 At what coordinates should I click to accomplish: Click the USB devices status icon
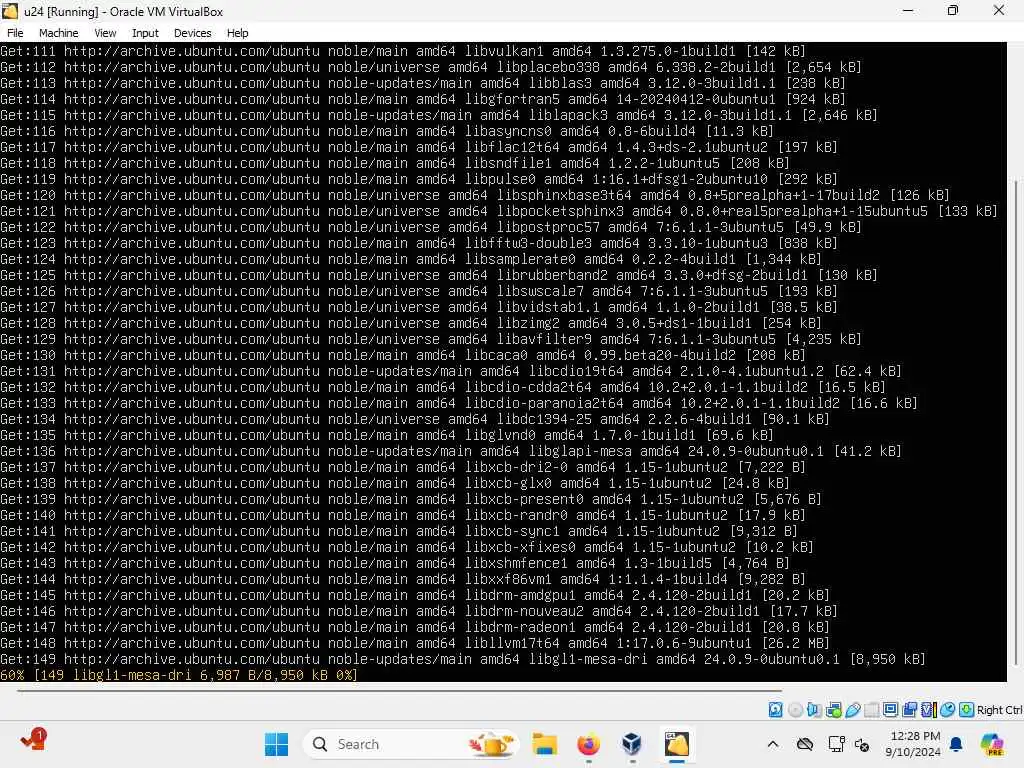[x=853, y=710]
